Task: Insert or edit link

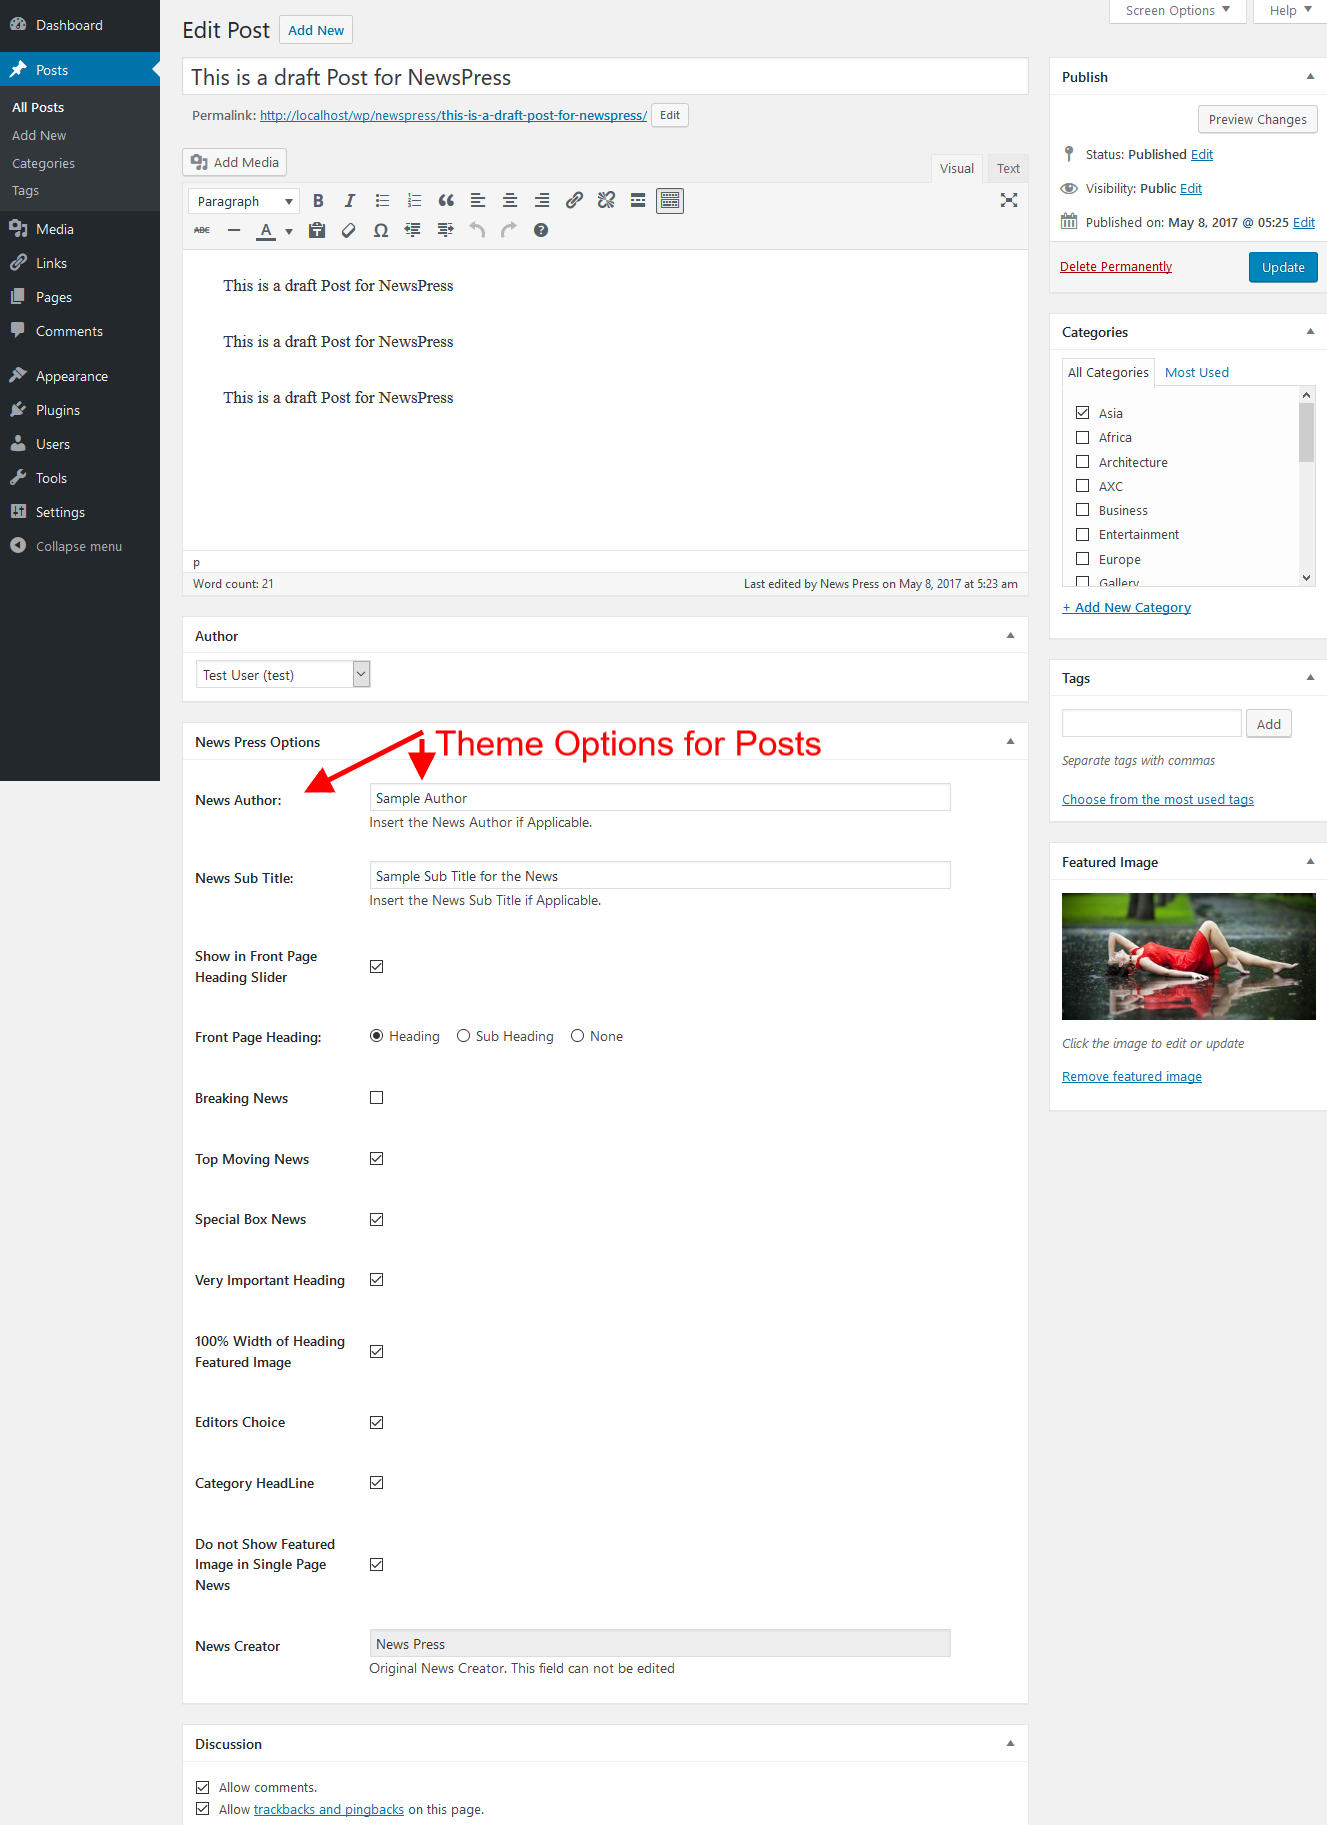Action: point(574,201)
